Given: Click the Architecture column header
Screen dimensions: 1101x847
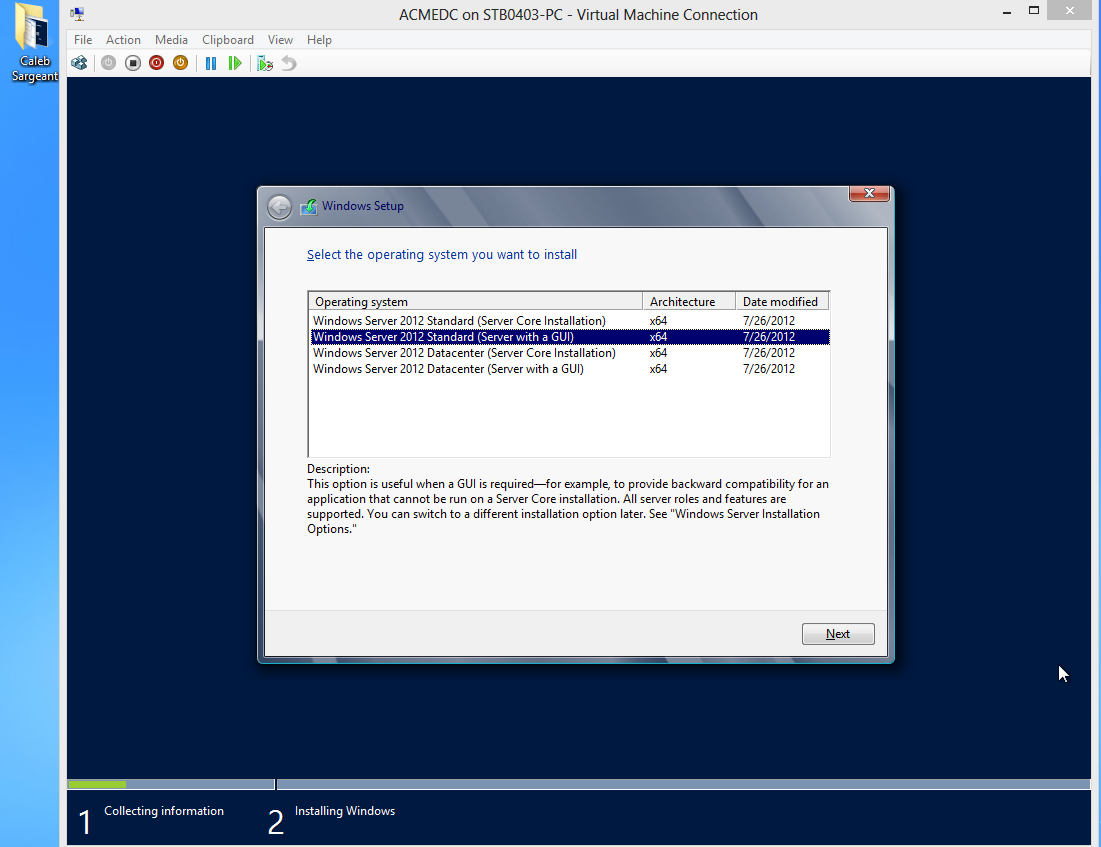Looking at the screenshot, I should (689, 301).
